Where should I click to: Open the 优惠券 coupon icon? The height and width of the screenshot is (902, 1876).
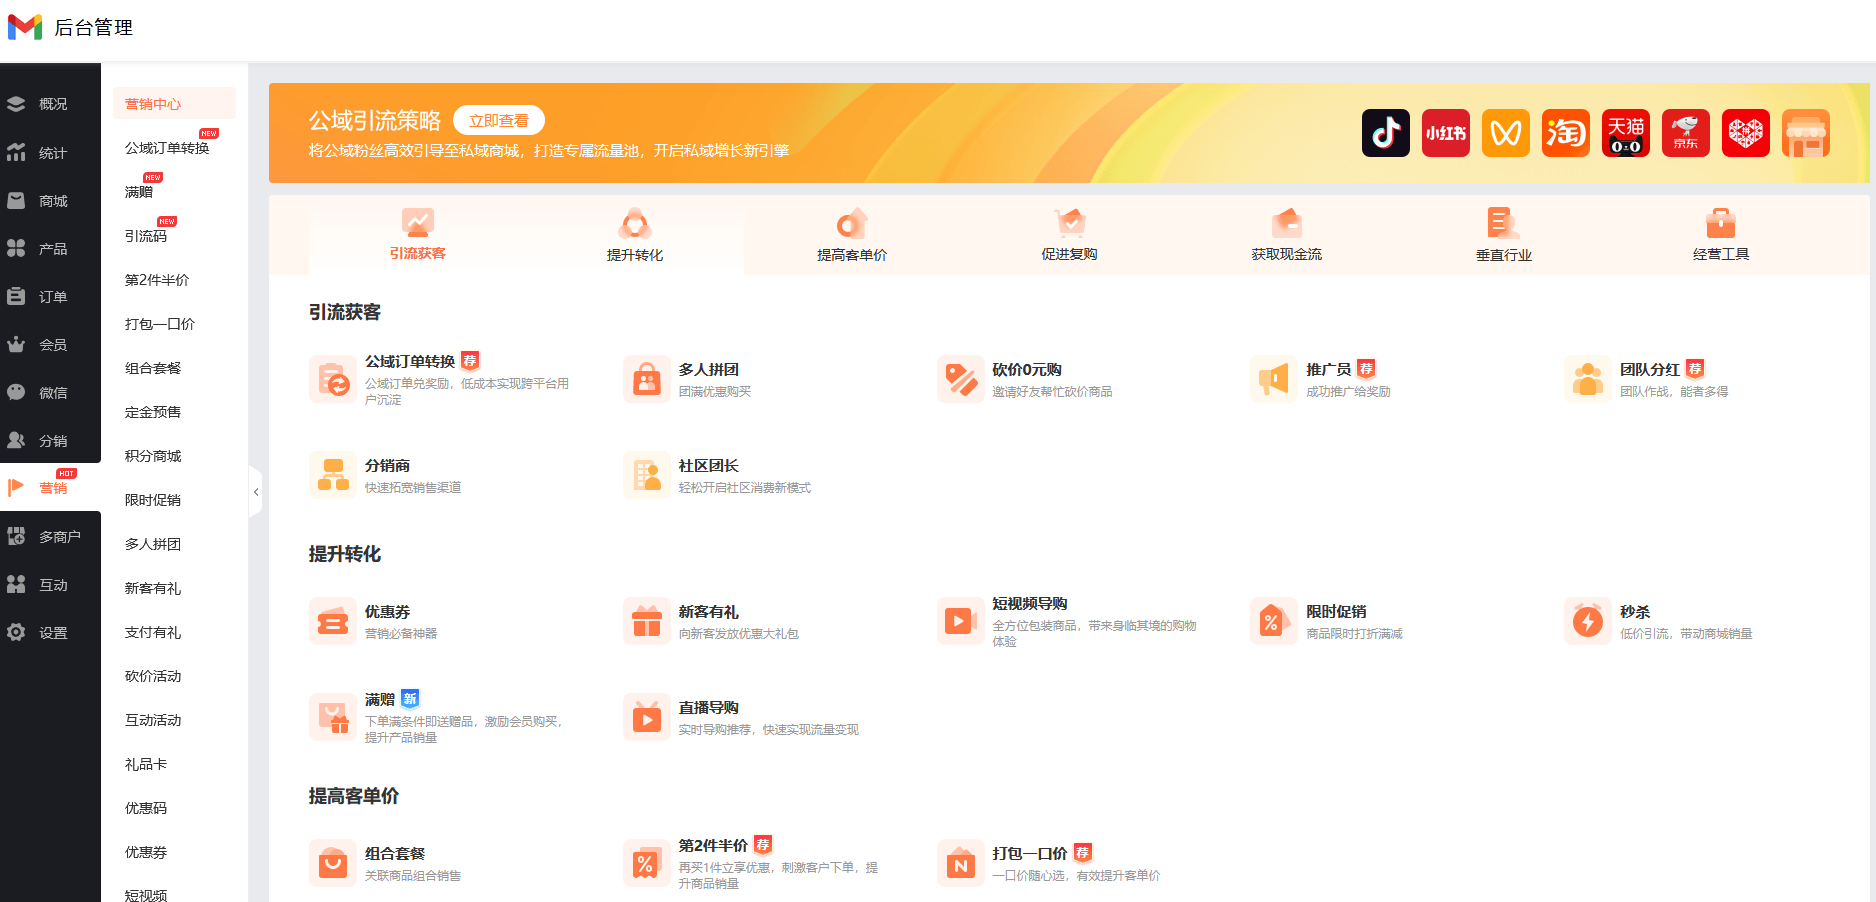click(x=332, y=622)
